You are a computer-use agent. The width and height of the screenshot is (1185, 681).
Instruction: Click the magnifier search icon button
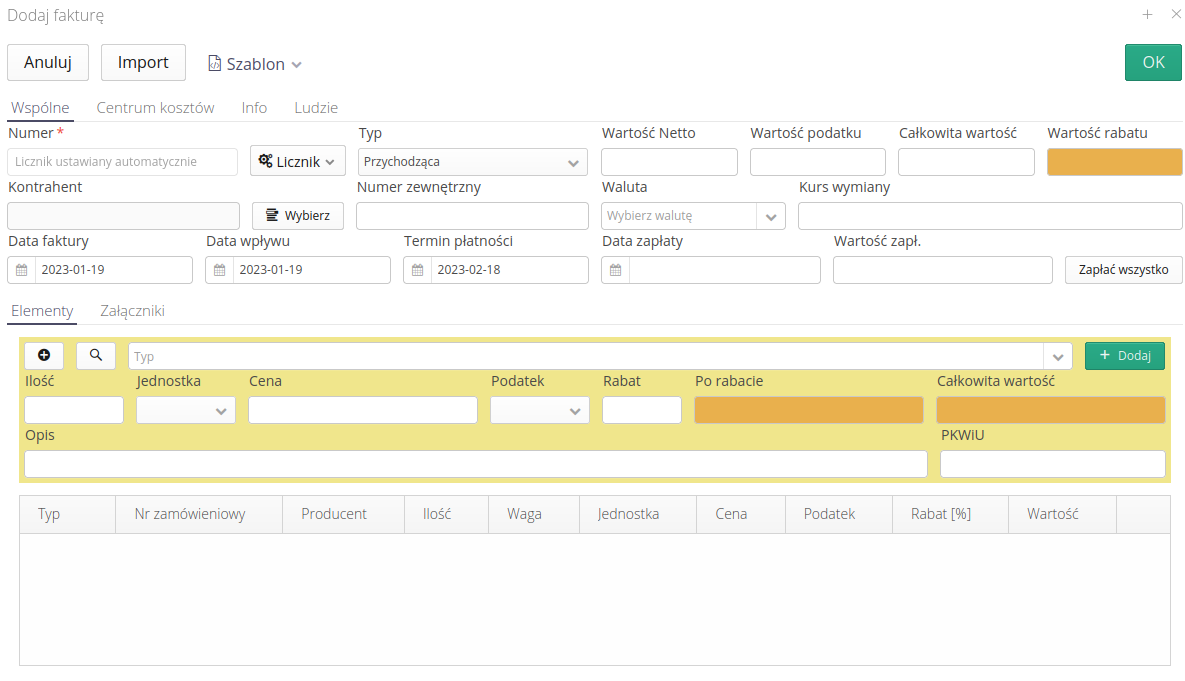(96, 355)
